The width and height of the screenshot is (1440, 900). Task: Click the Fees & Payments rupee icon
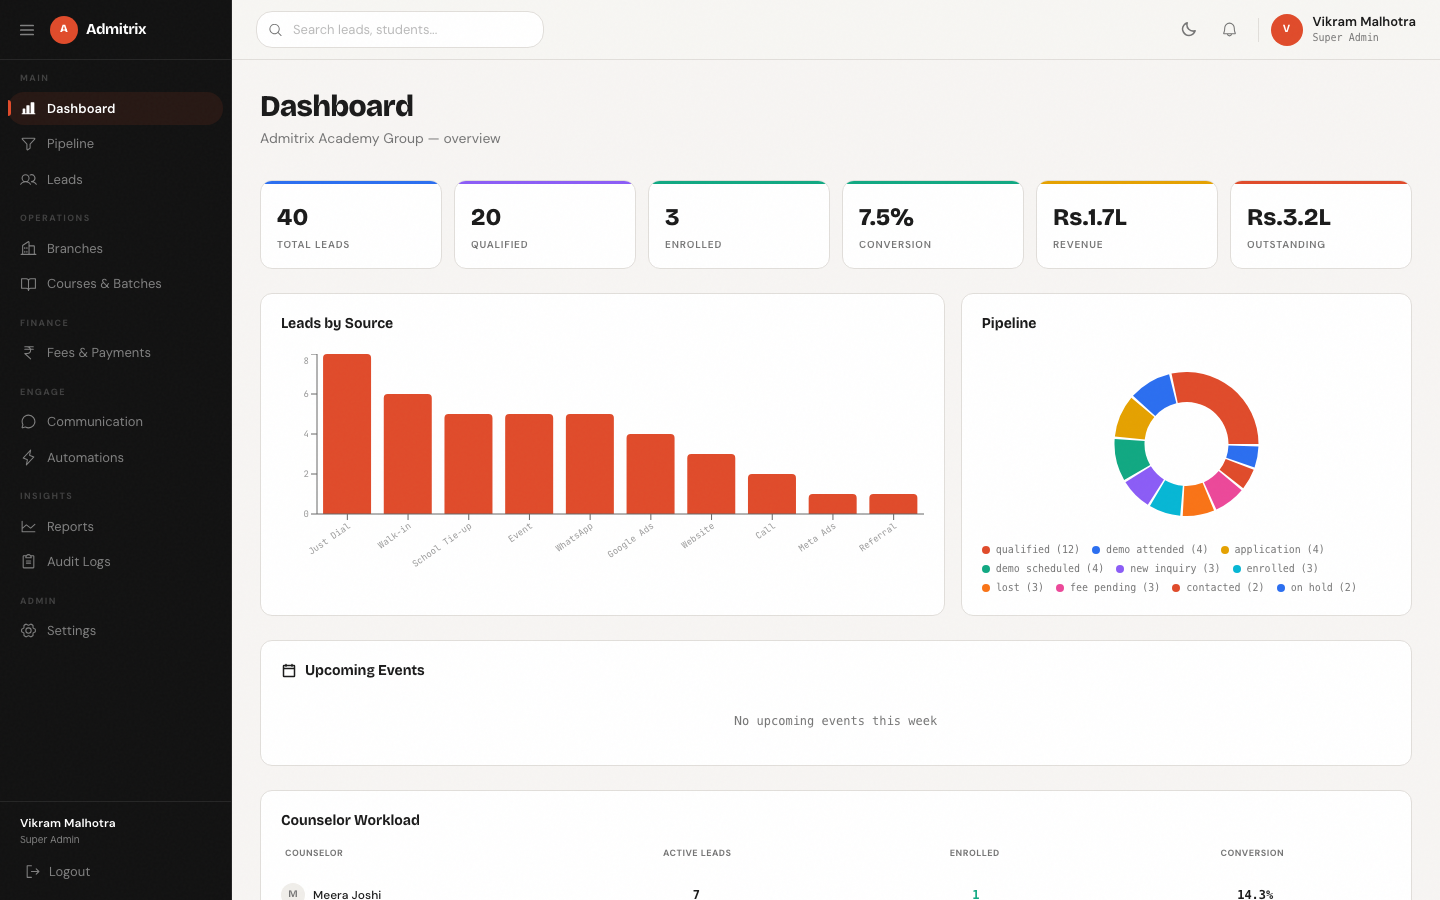29,353
